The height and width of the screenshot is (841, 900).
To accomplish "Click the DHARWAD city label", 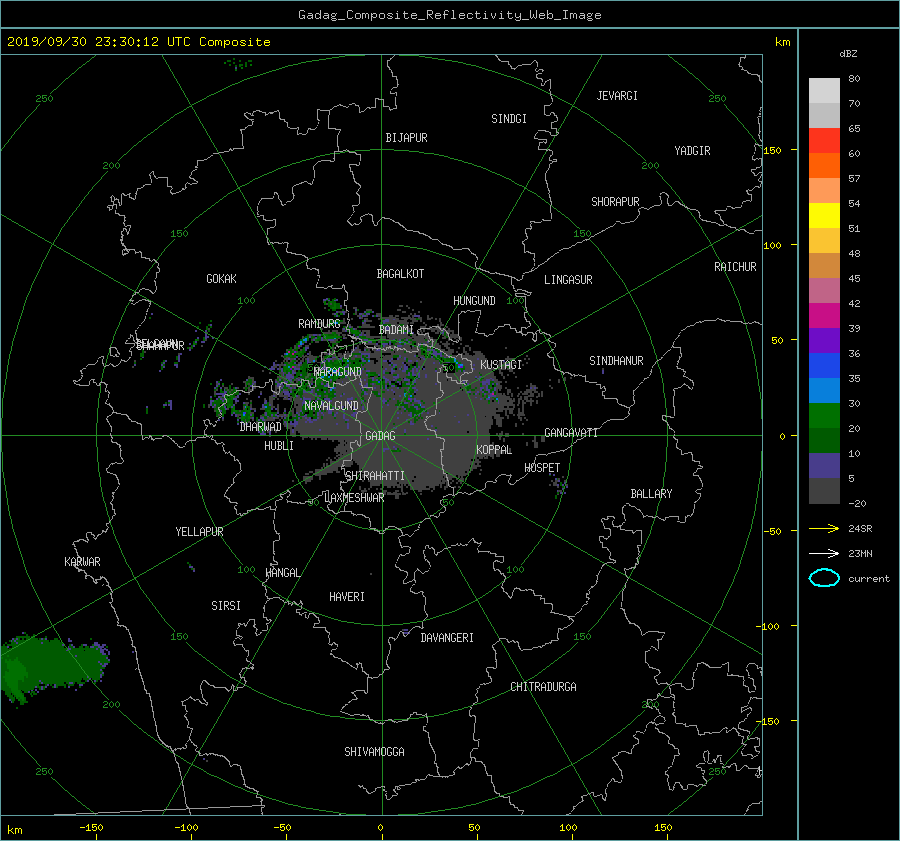I will pyautogui.click(x=260, y=427).
